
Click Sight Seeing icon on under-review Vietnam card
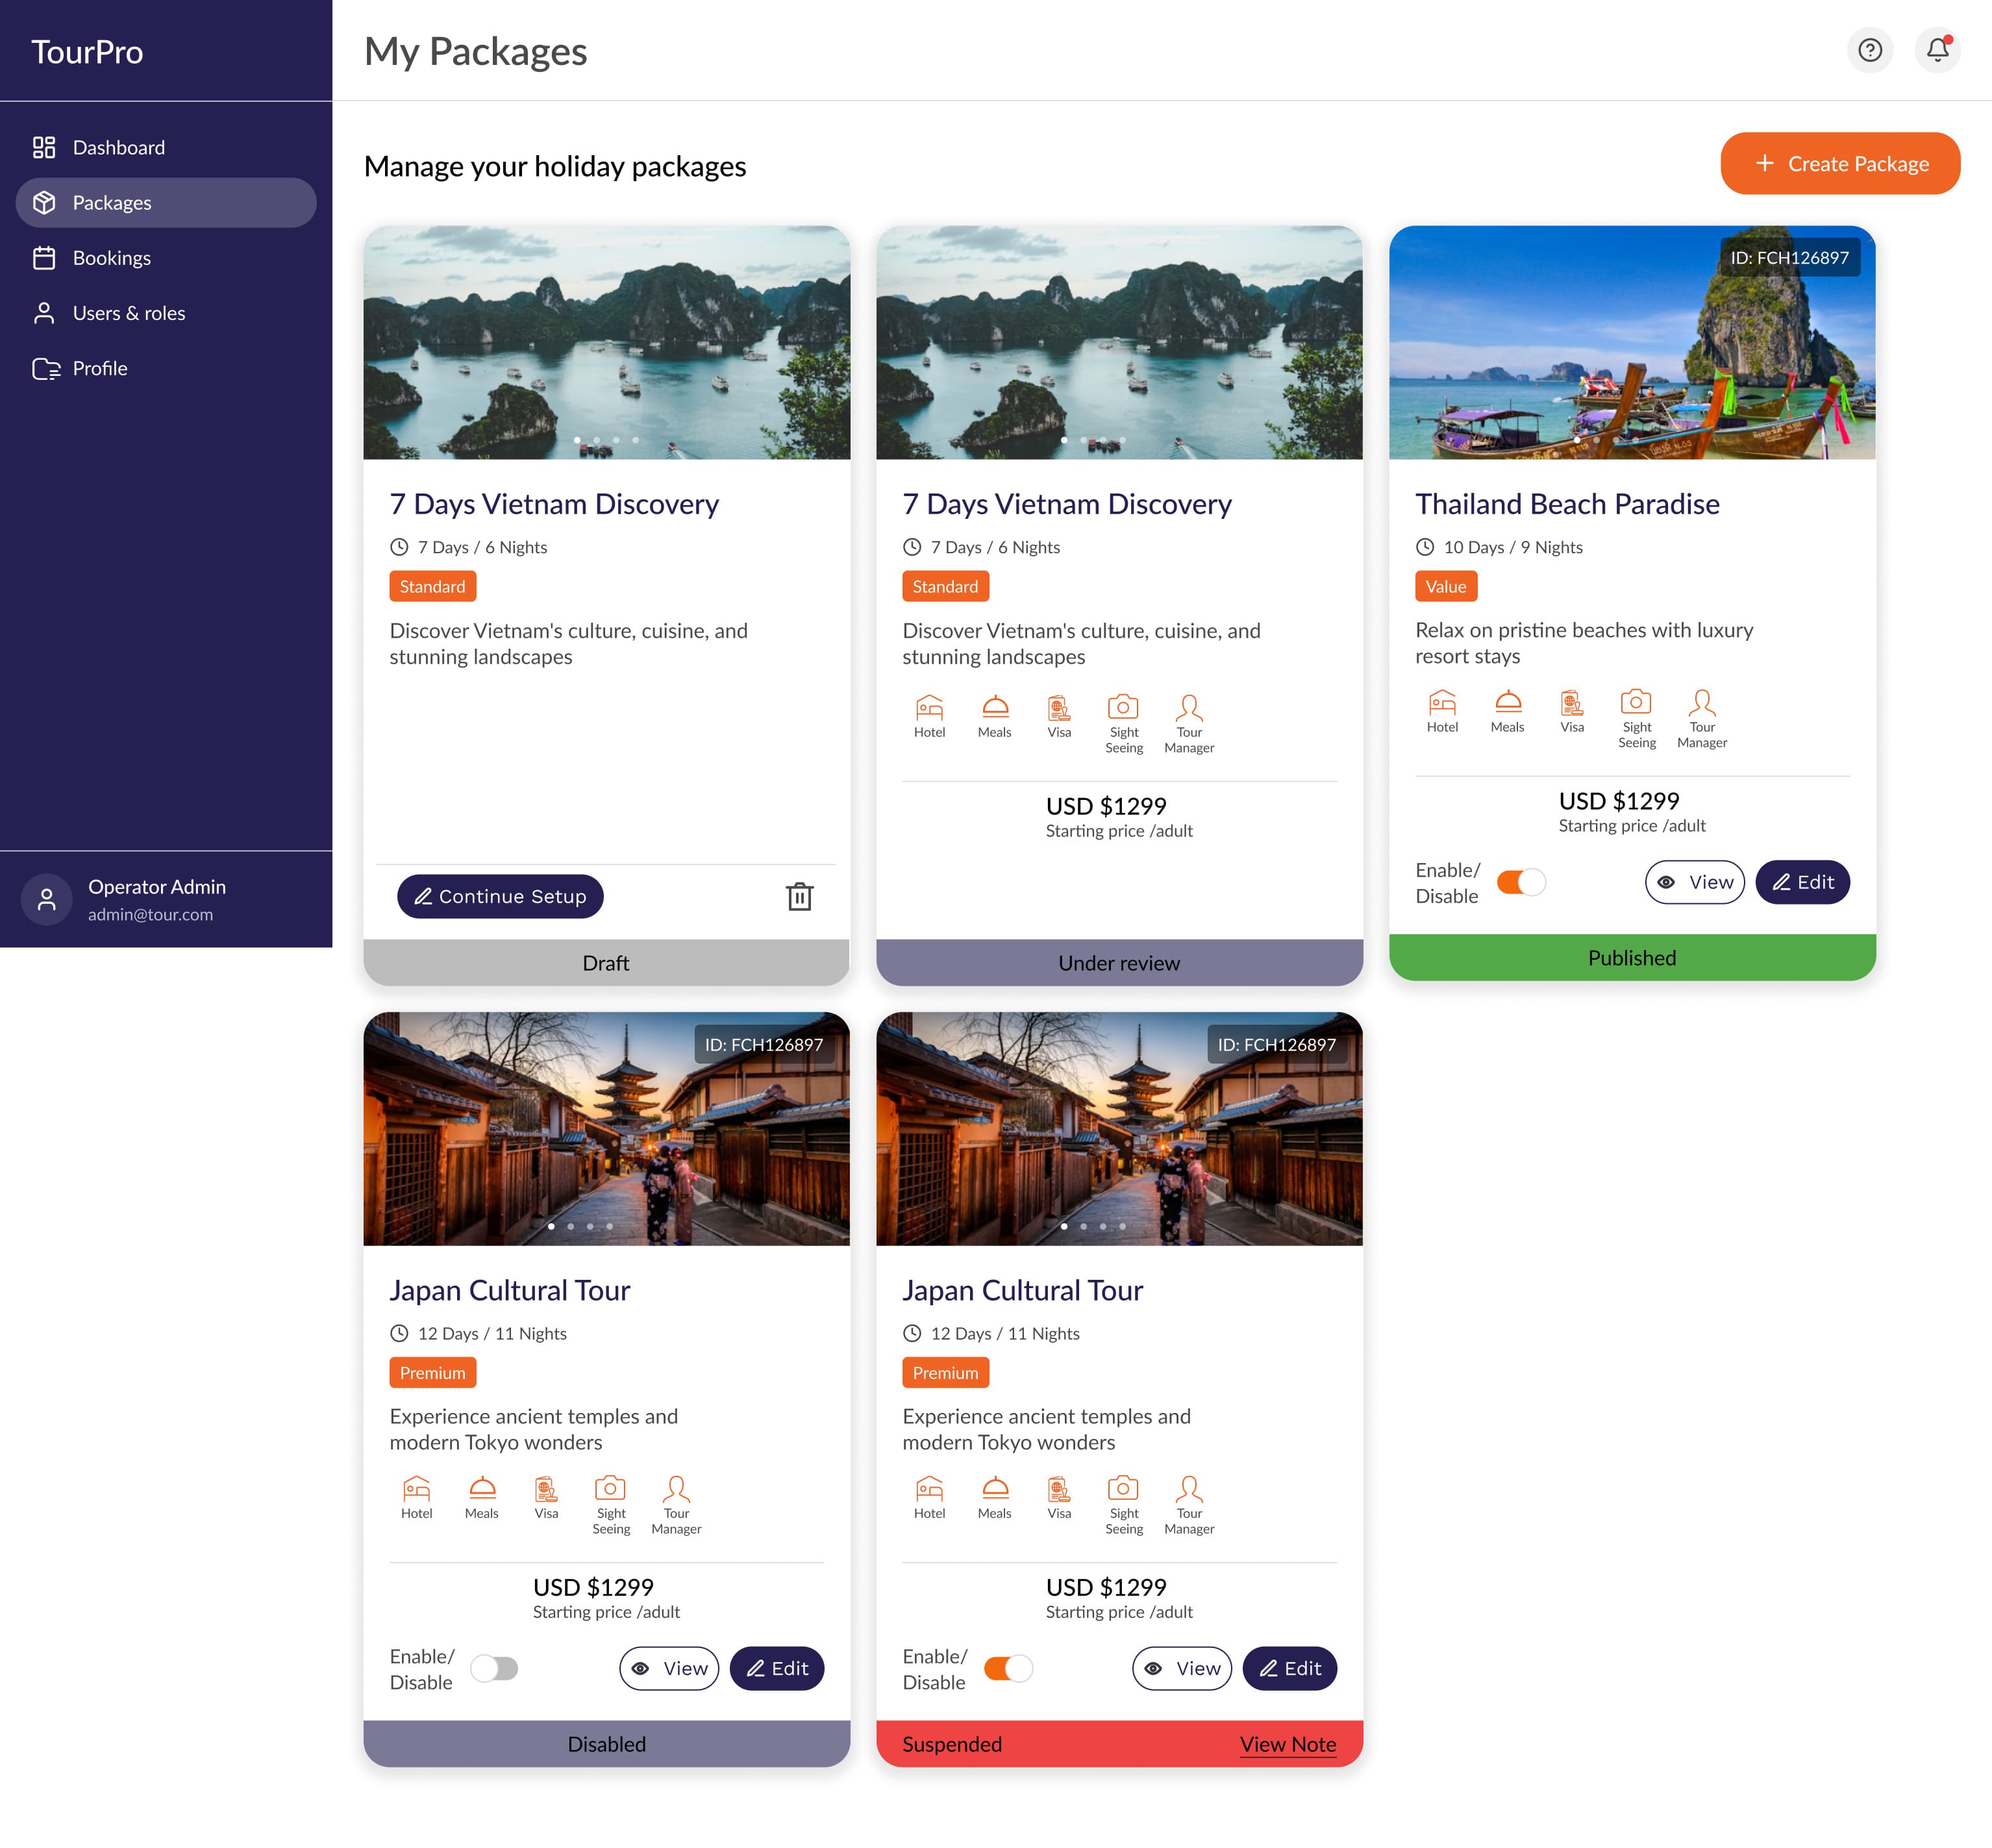tap(1123, 708)
